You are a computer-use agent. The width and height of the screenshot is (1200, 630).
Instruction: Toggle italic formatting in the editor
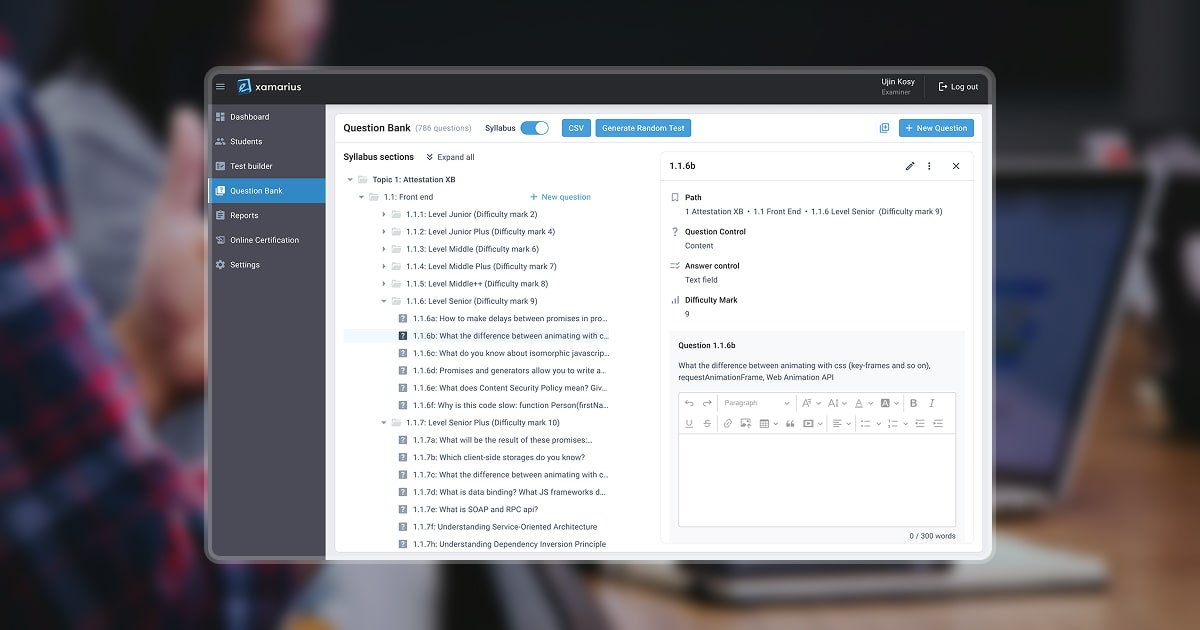coord(932,403)
